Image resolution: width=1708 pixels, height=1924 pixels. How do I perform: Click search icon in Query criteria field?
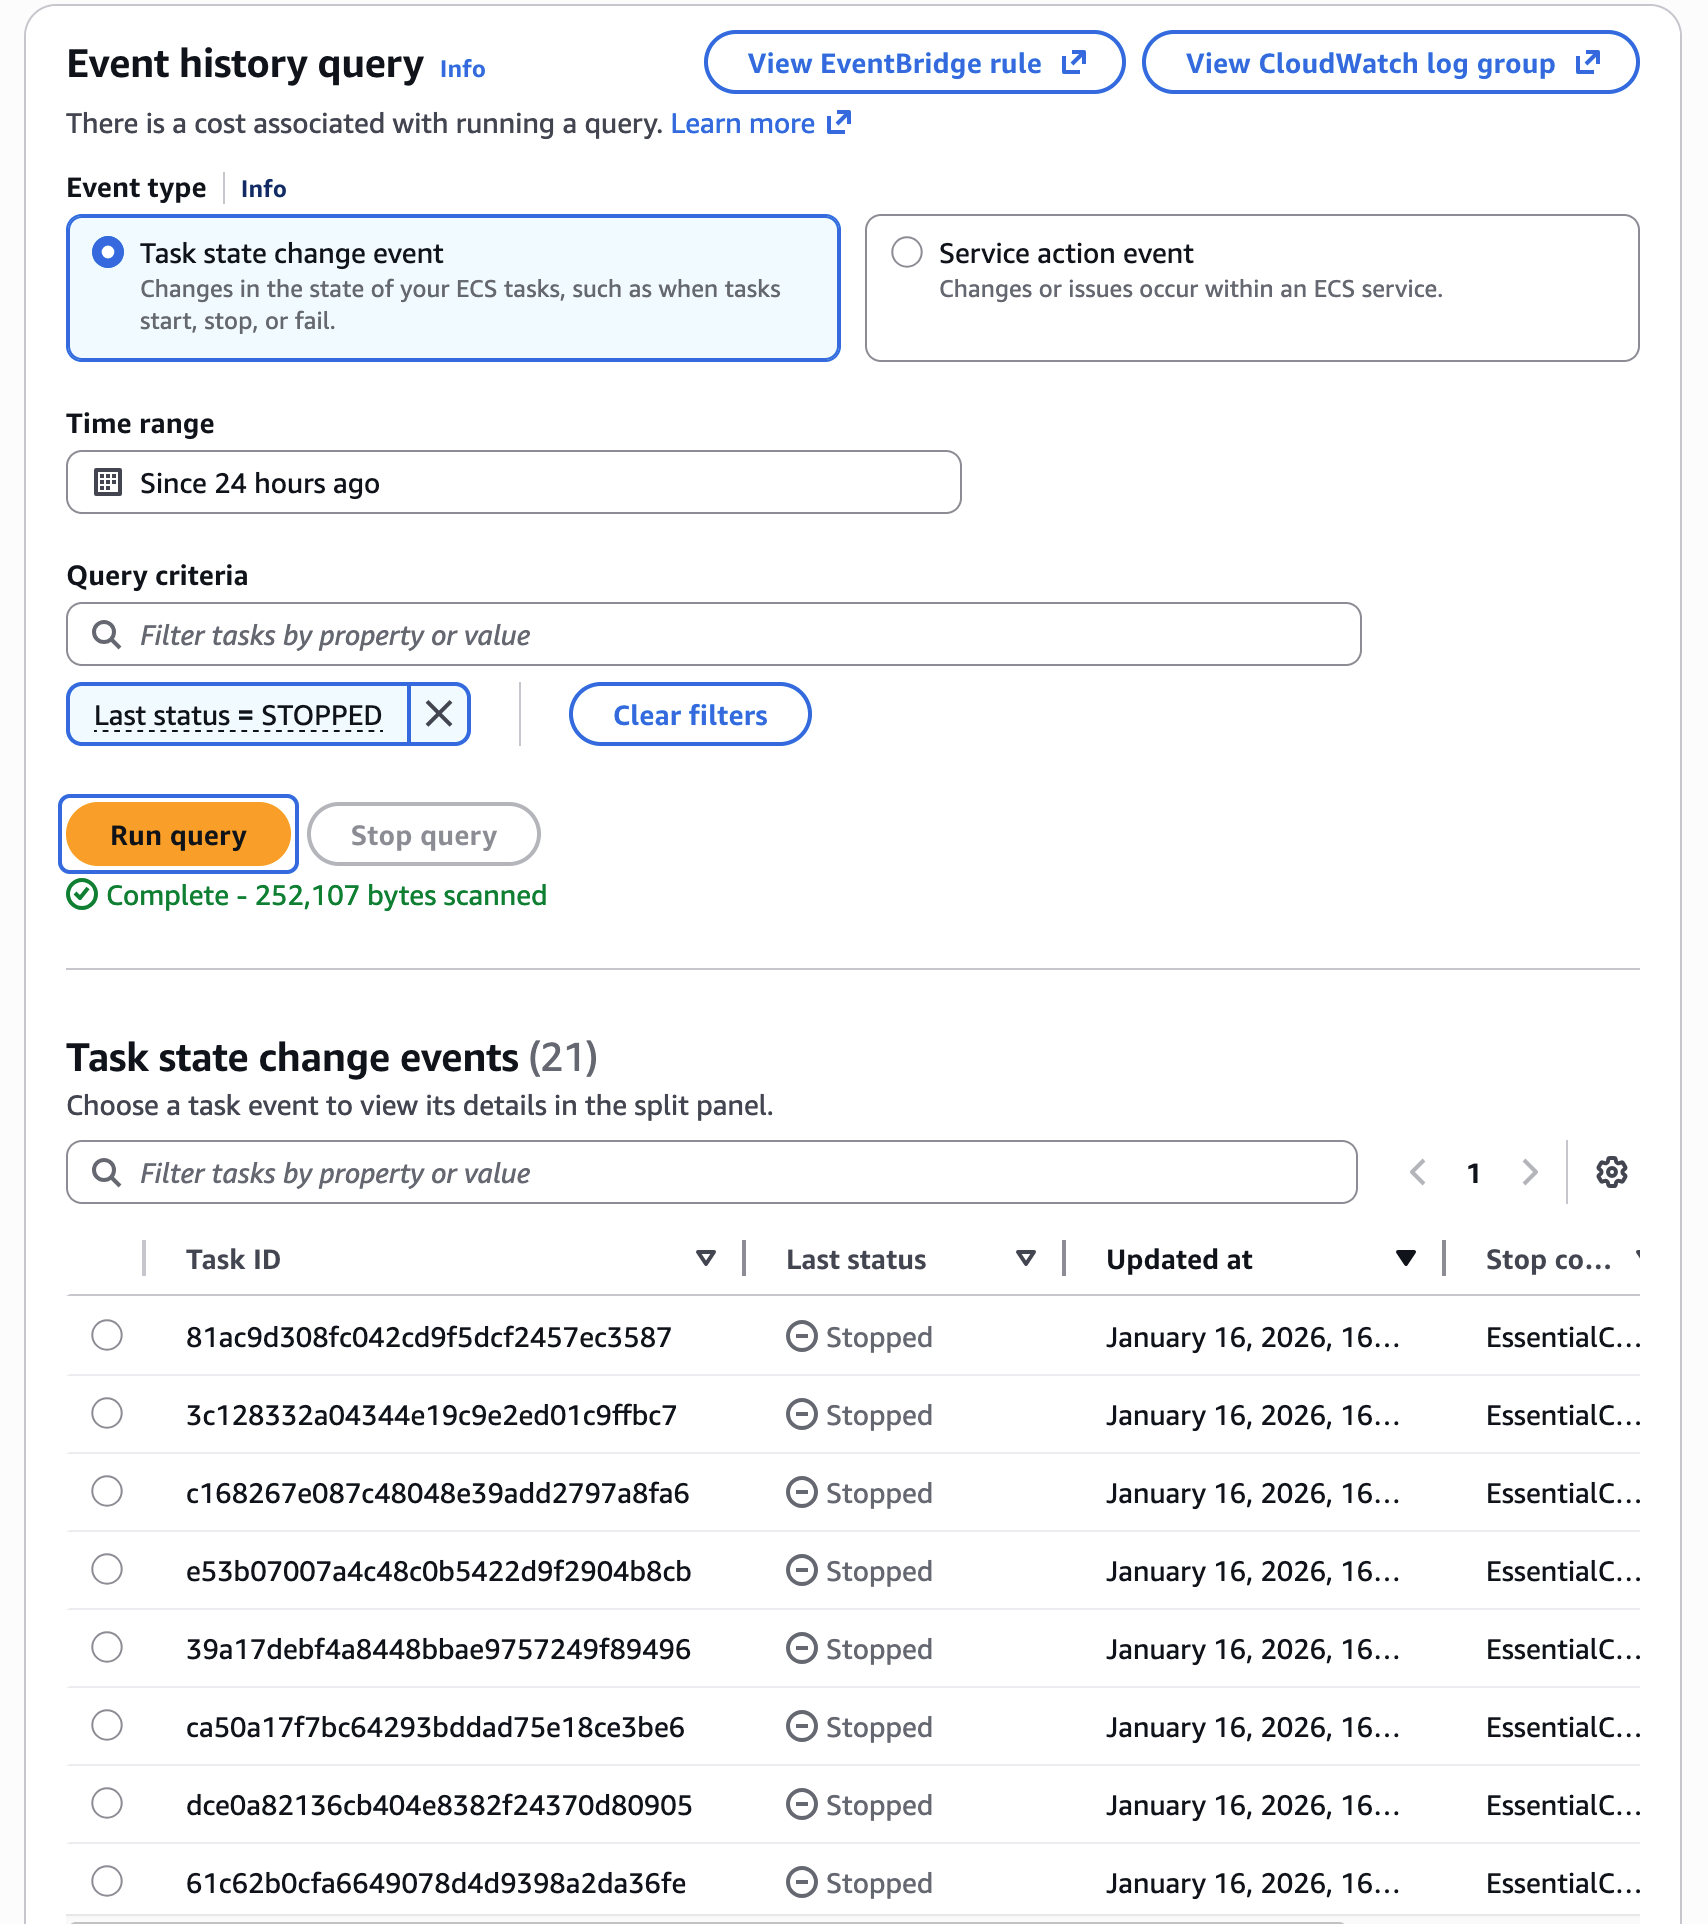coord(106,635)
